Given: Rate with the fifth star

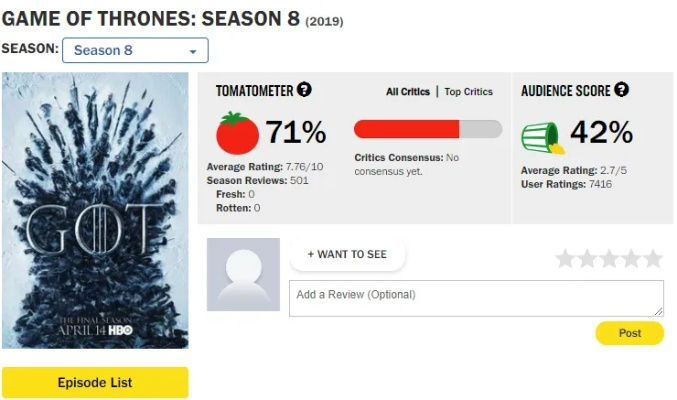Looking at the screenshot, I should (653, 259).
